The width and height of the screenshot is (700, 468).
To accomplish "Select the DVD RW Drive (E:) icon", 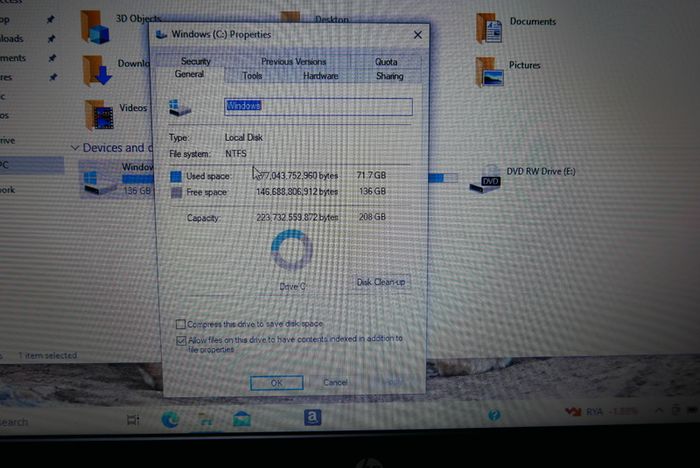I will [x=485, y=180].
